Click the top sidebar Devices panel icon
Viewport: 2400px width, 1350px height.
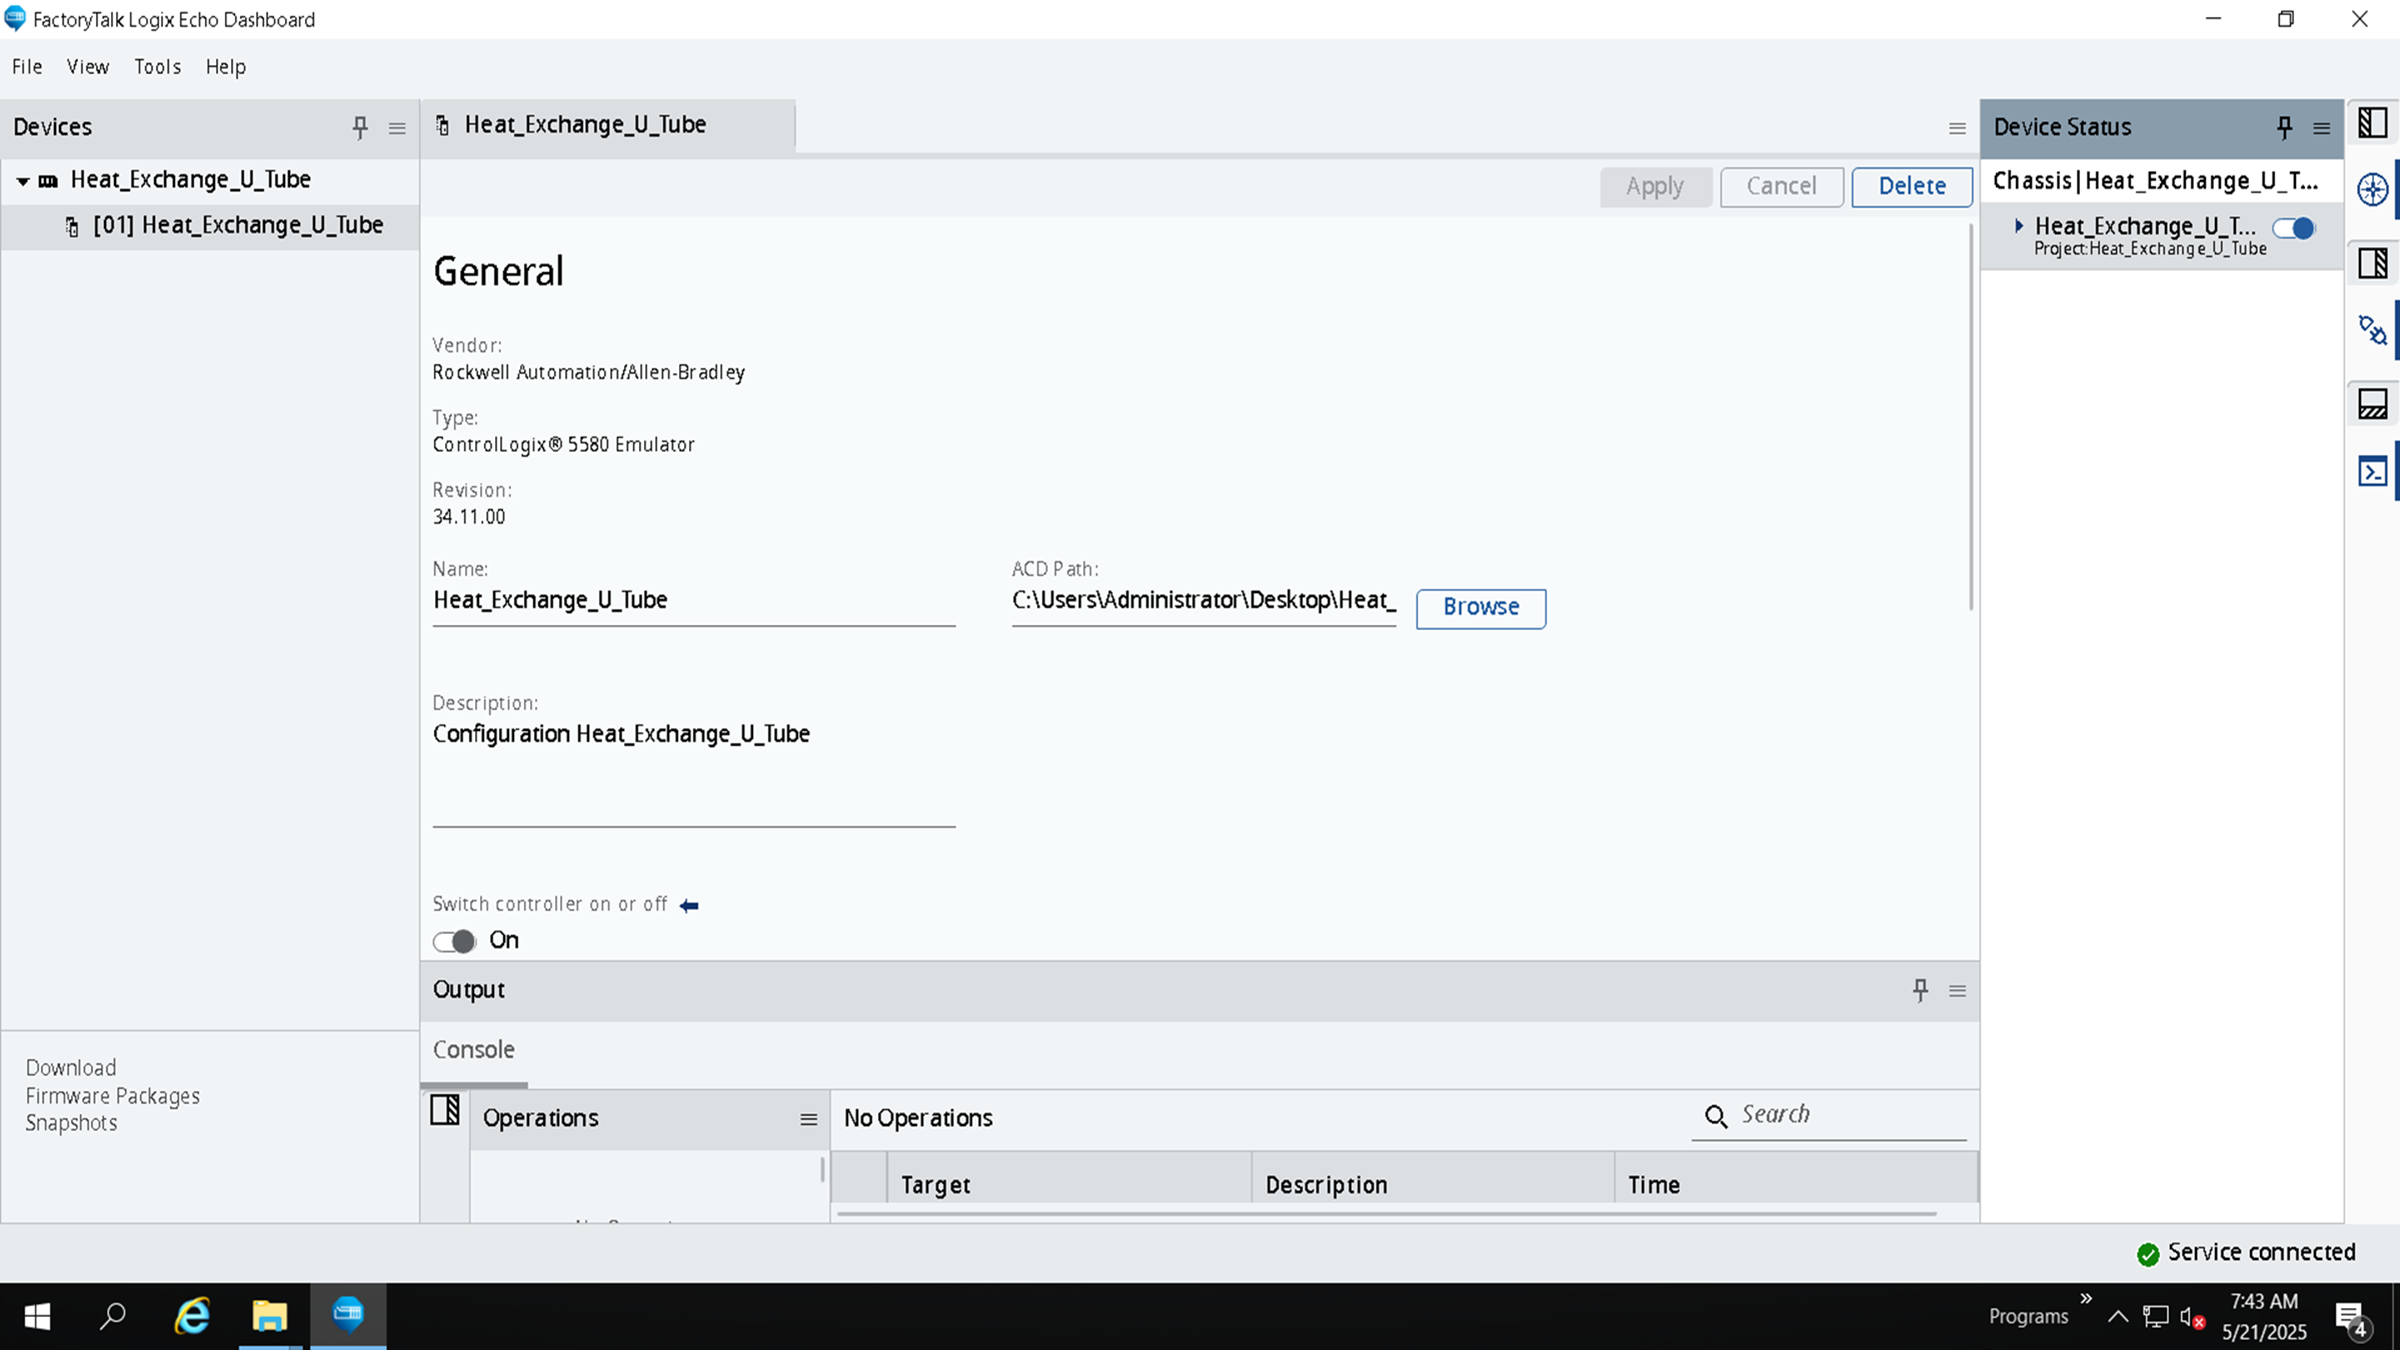[x=2372, y=124]
